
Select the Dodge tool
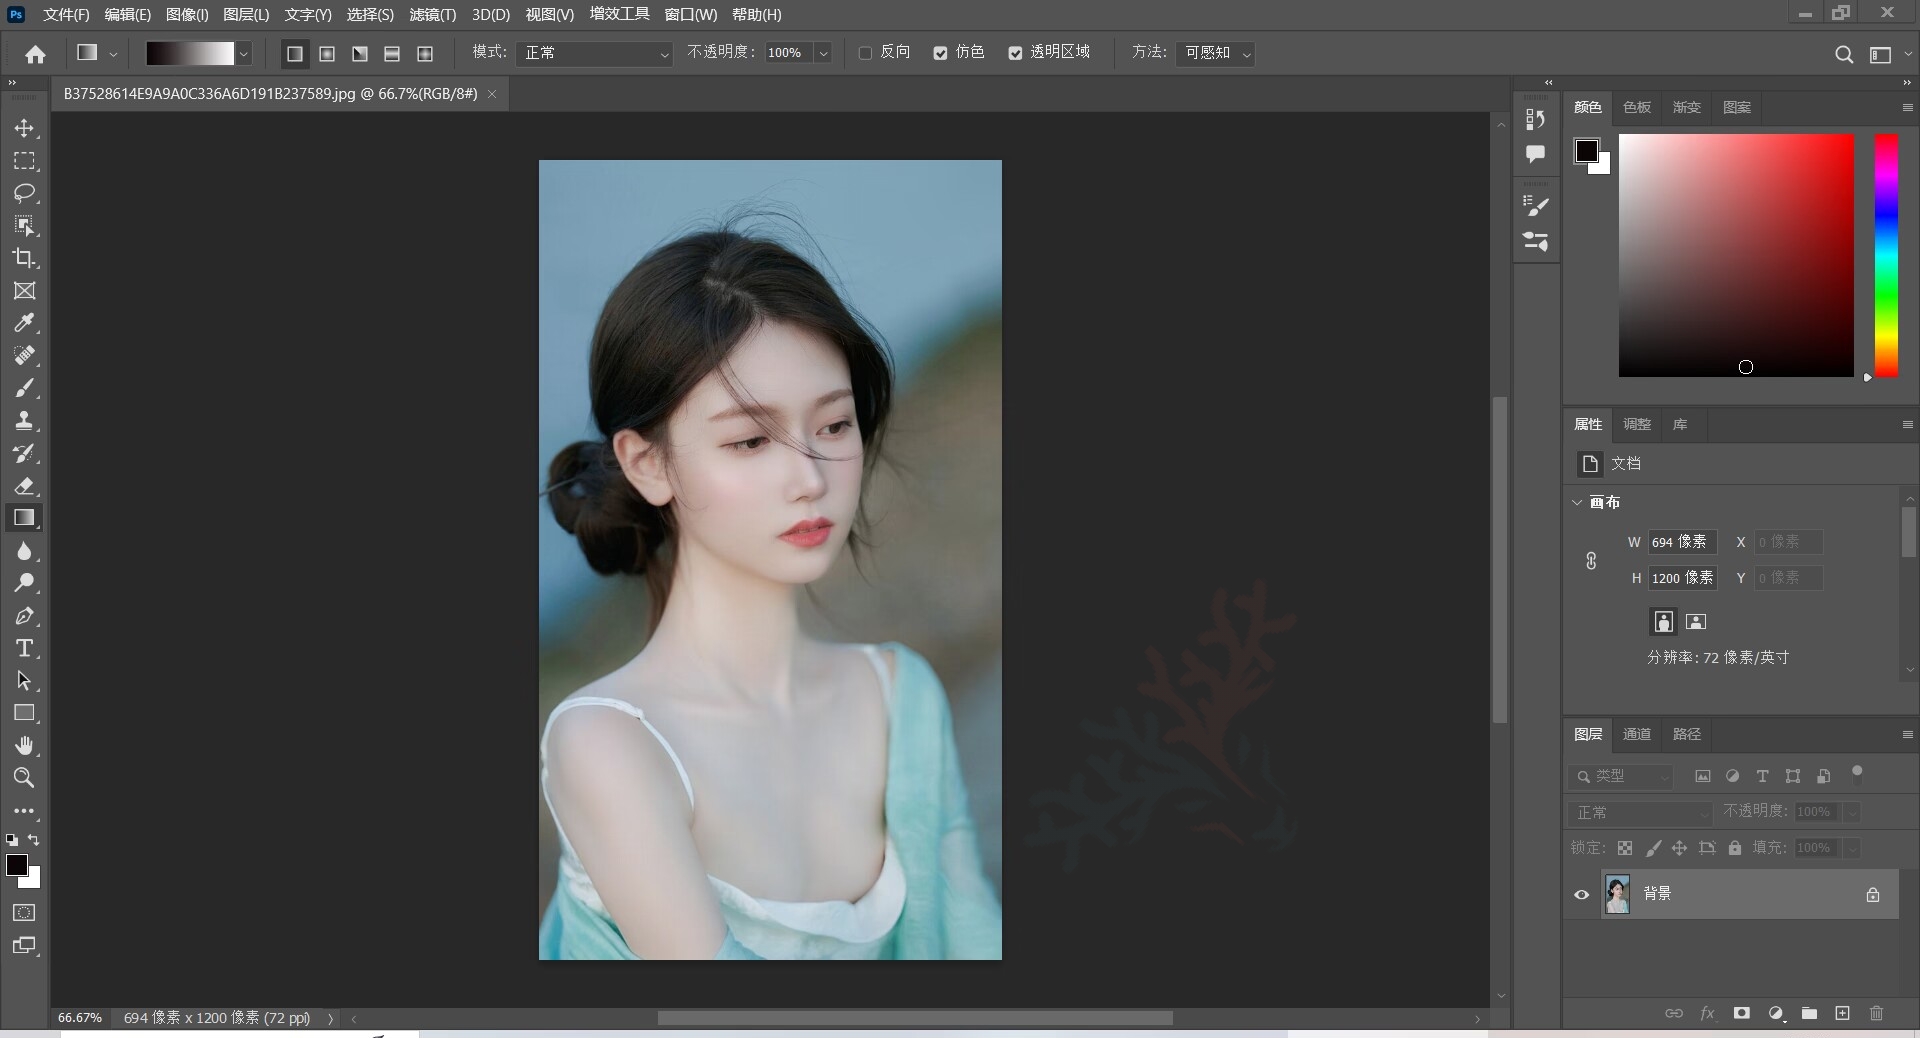coord(24,583)
